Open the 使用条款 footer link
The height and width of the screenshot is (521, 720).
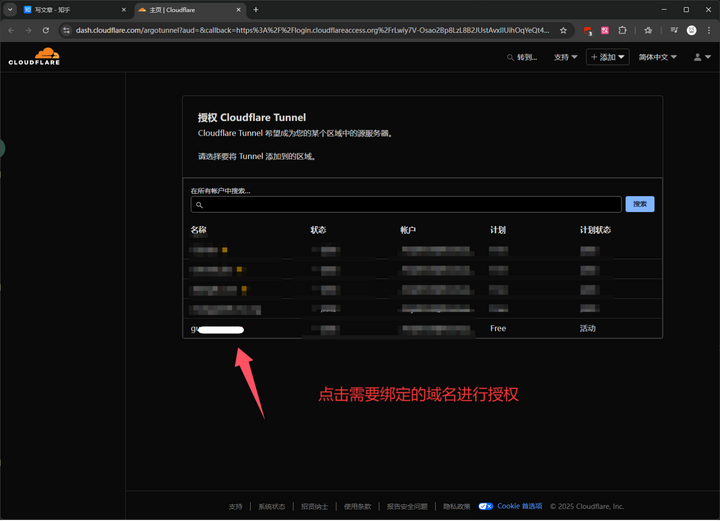pos(357,507)
